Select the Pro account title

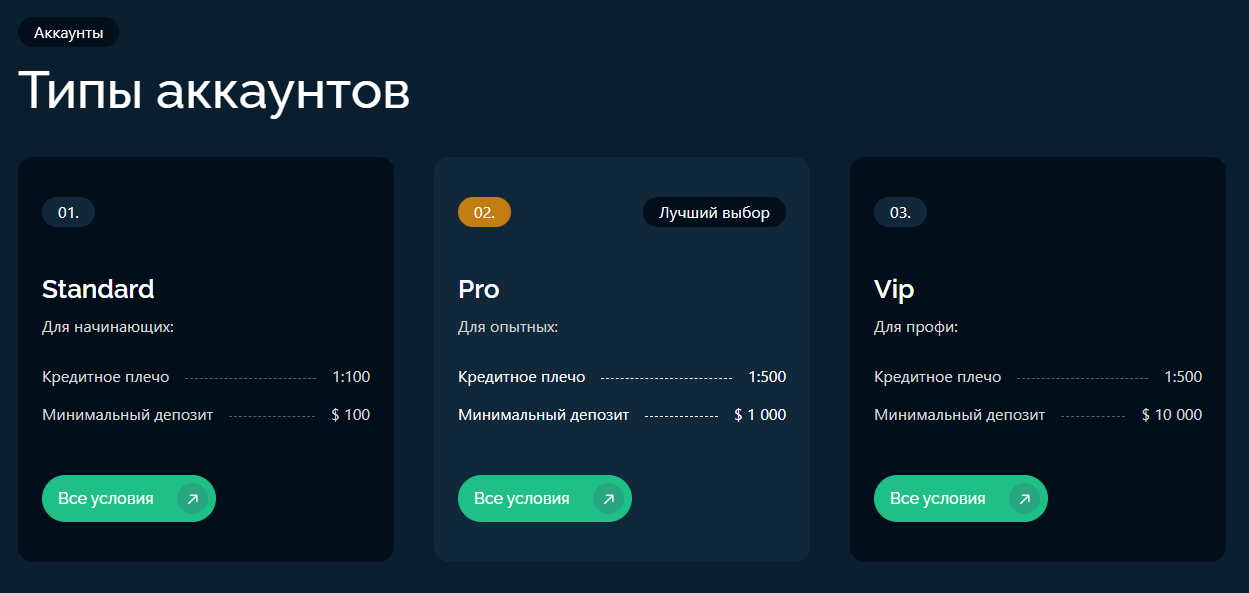(x=479, y=289)
